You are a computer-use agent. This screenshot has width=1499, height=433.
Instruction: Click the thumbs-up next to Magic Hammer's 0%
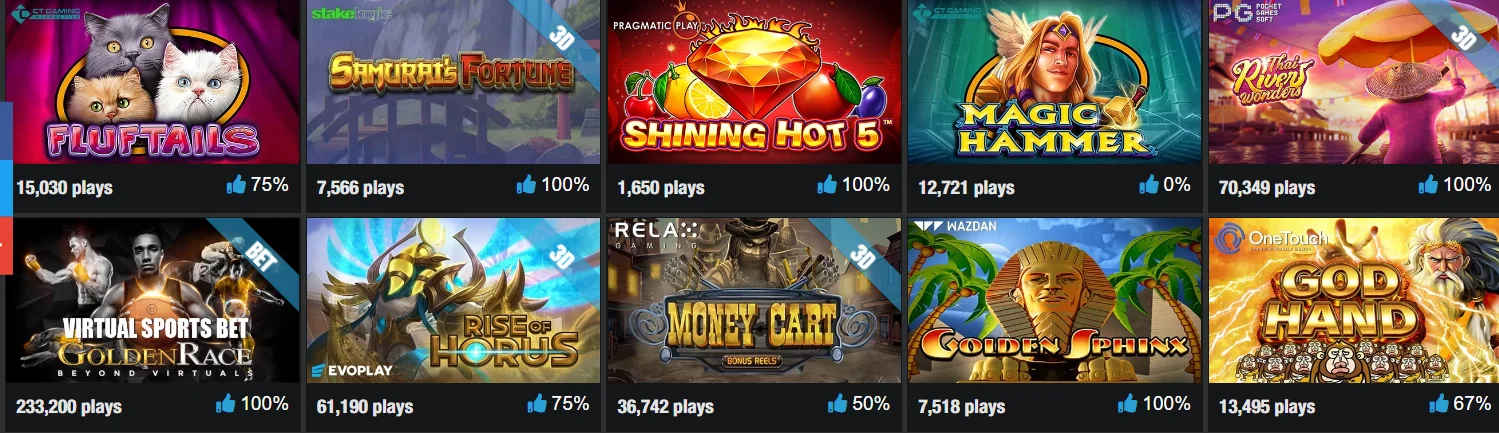click(x=1148, y=184)
